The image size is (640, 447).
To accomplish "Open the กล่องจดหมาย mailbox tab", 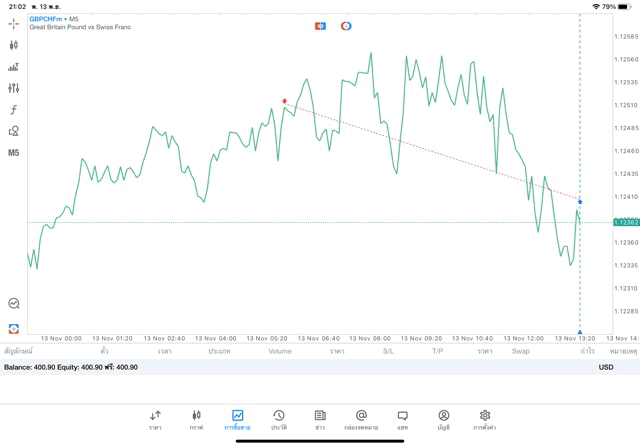I will pyautogui.click(x=361, y=419).
